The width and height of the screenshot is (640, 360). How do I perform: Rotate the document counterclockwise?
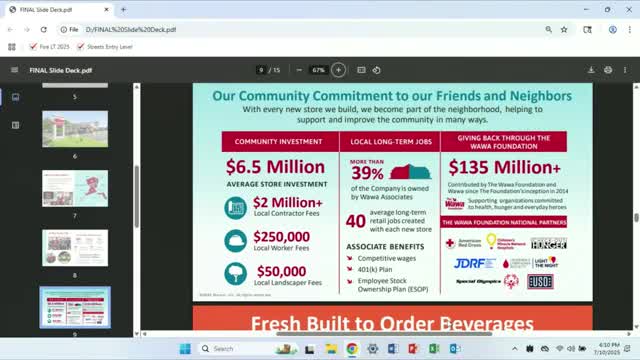tap(376, 70)
